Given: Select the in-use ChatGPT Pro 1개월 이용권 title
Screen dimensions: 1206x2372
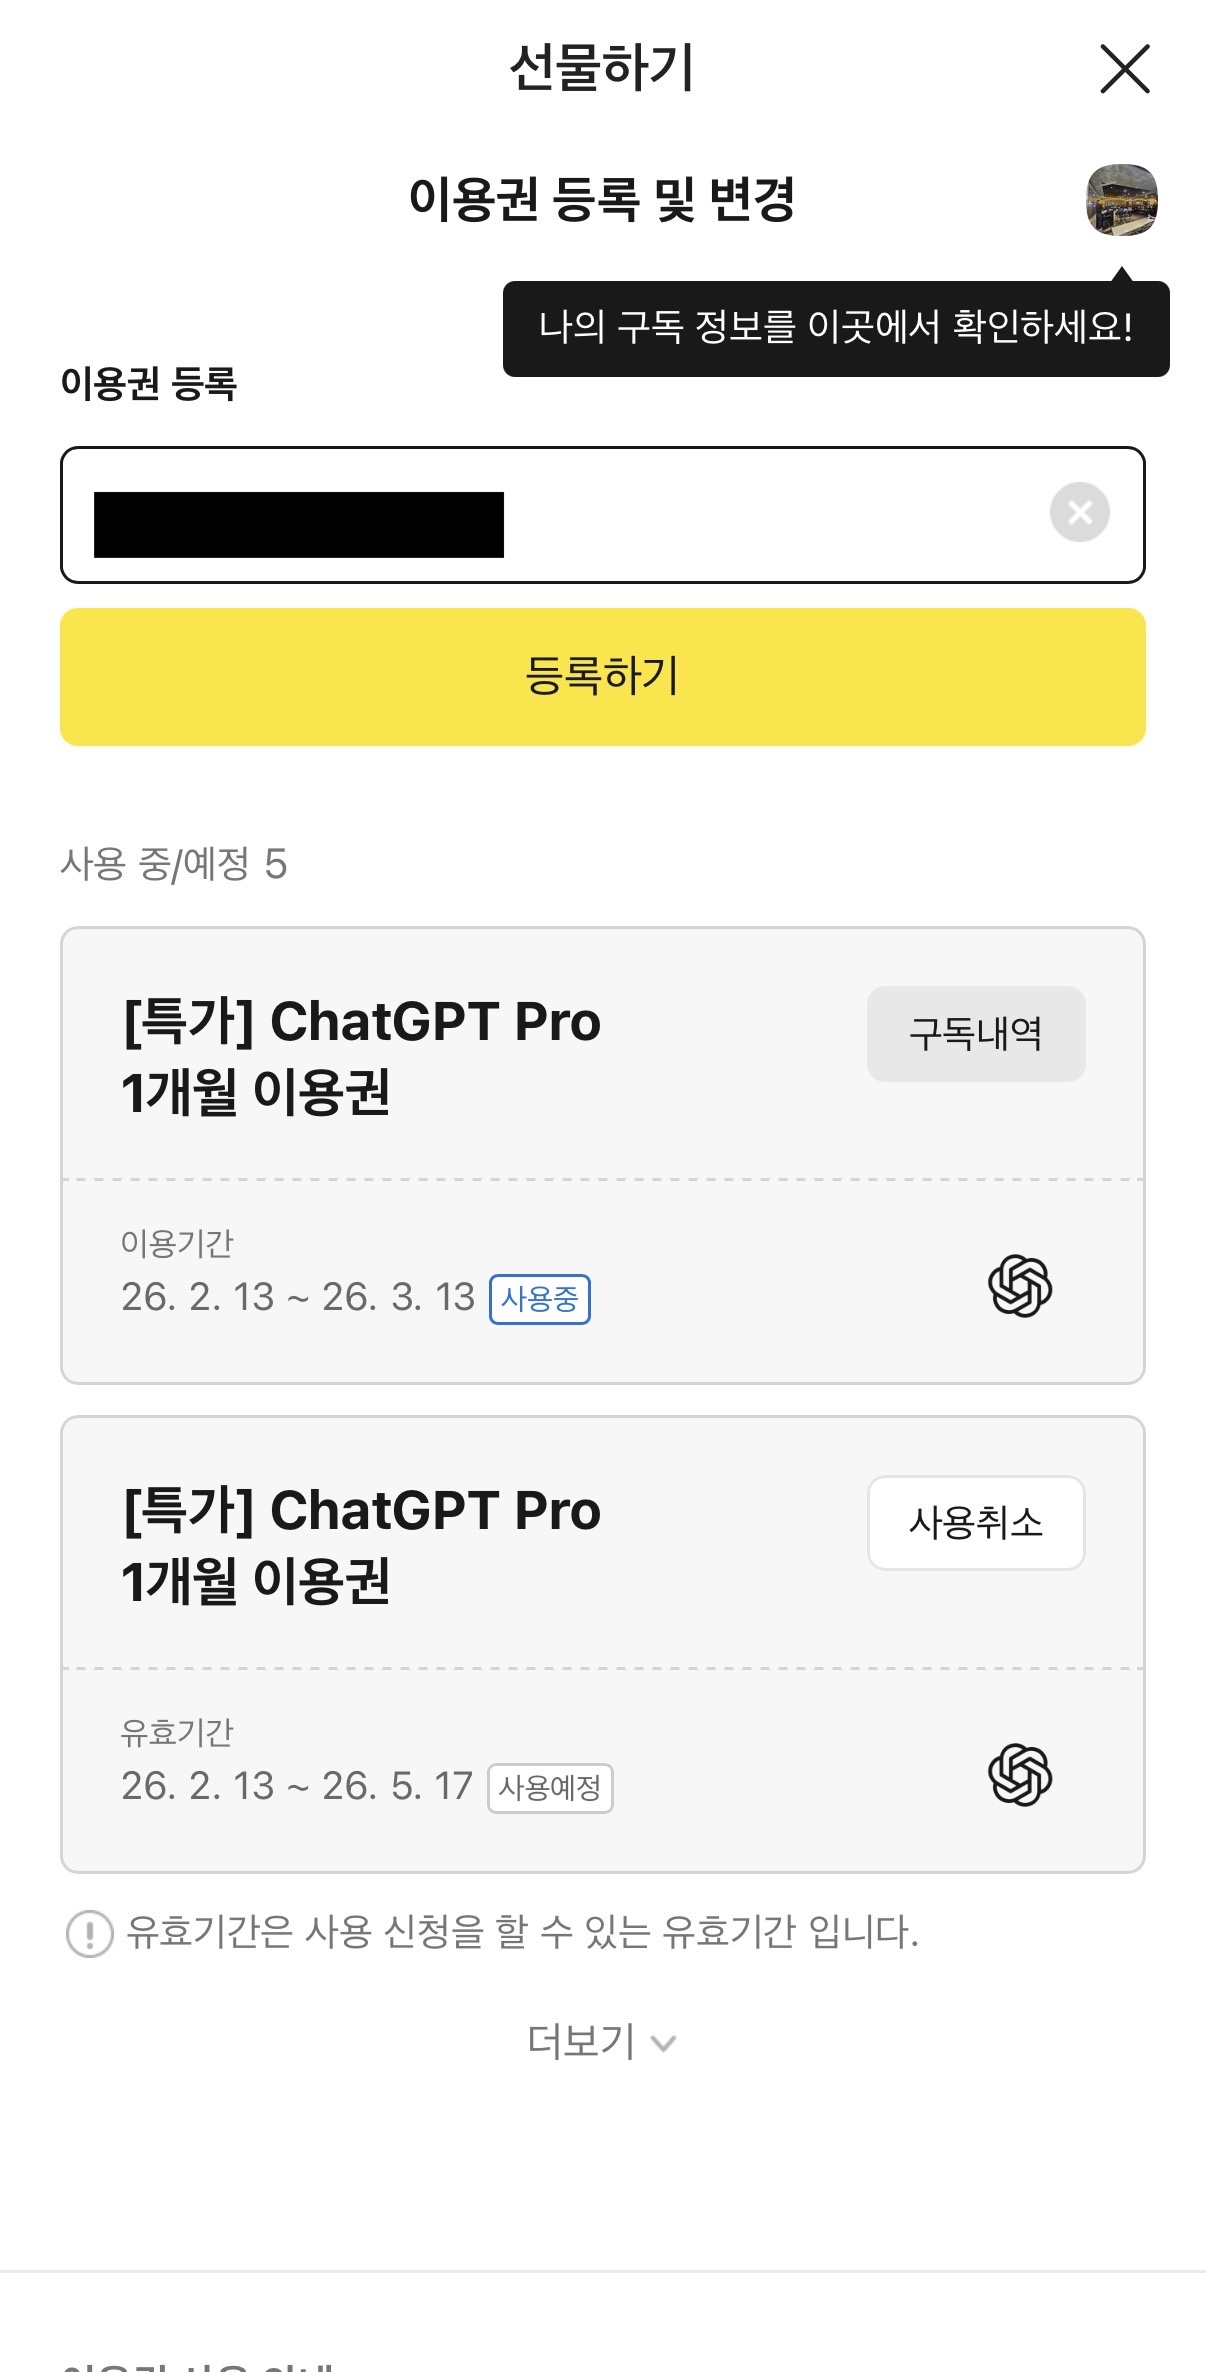Looking at the screenshot, I should click(x=361, y=1056).
